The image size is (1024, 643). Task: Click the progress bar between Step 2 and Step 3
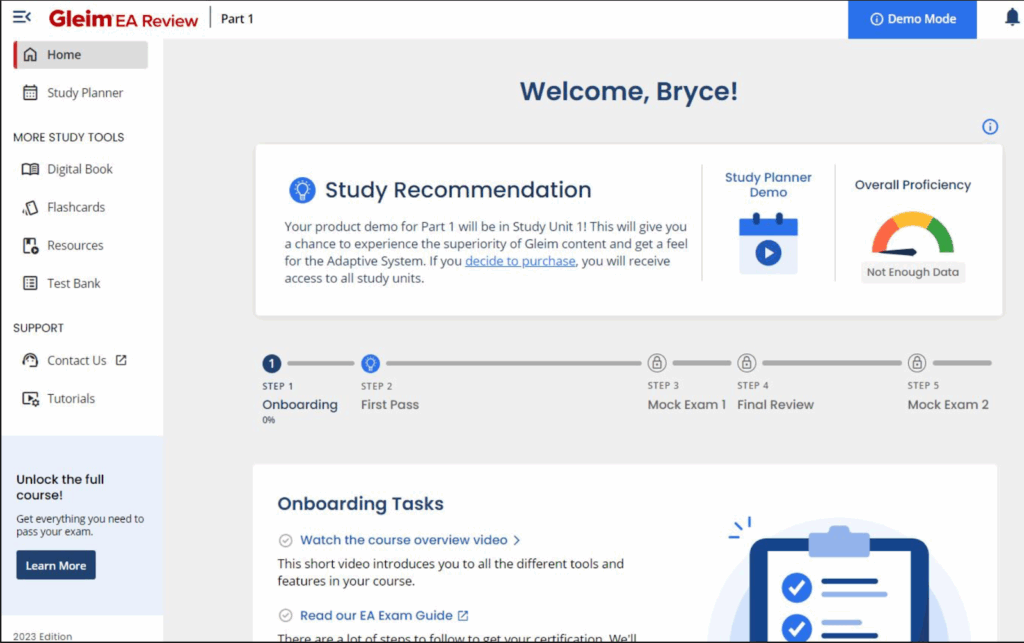click(513, 363)
